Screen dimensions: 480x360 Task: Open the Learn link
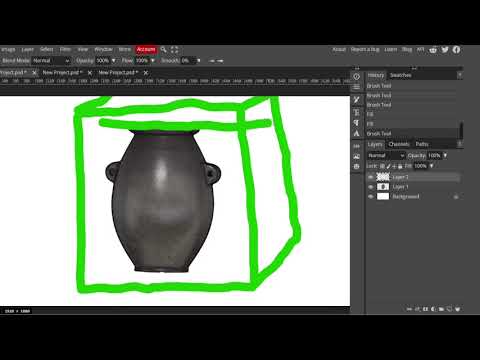pos(391,50)
